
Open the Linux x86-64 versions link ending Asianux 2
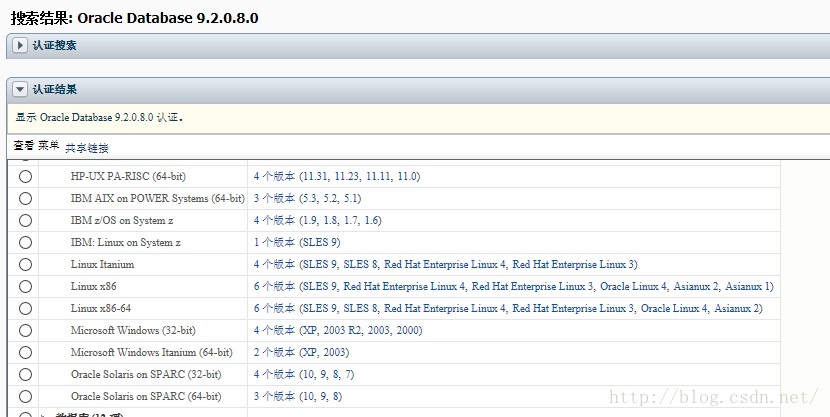click(x=508, y=308)
